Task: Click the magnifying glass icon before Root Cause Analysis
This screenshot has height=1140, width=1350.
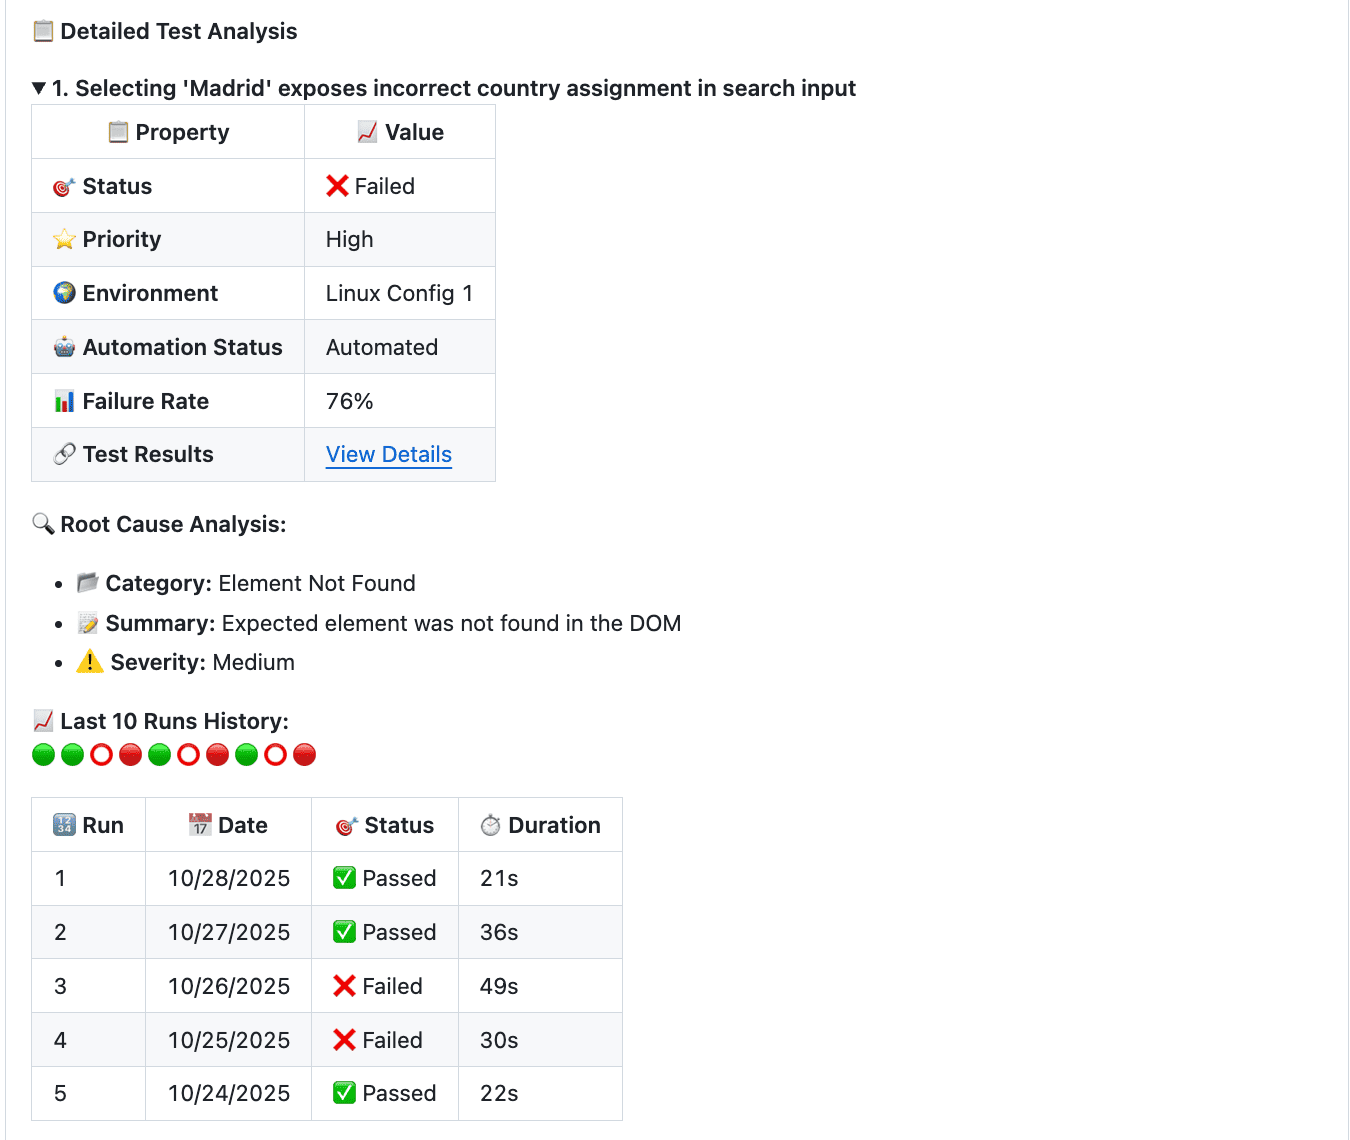Action: click(42, 523)
